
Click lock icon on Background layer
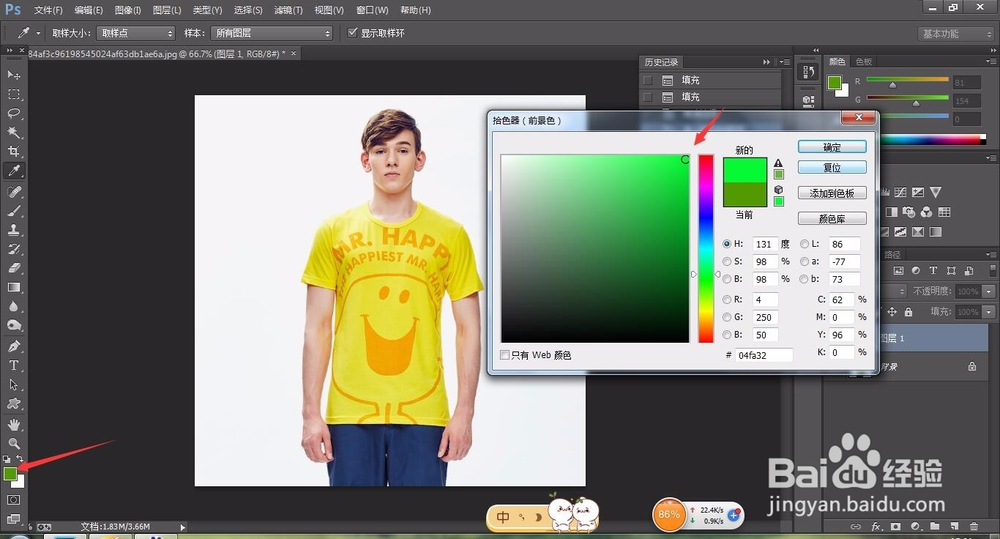(x=971, y=366)
